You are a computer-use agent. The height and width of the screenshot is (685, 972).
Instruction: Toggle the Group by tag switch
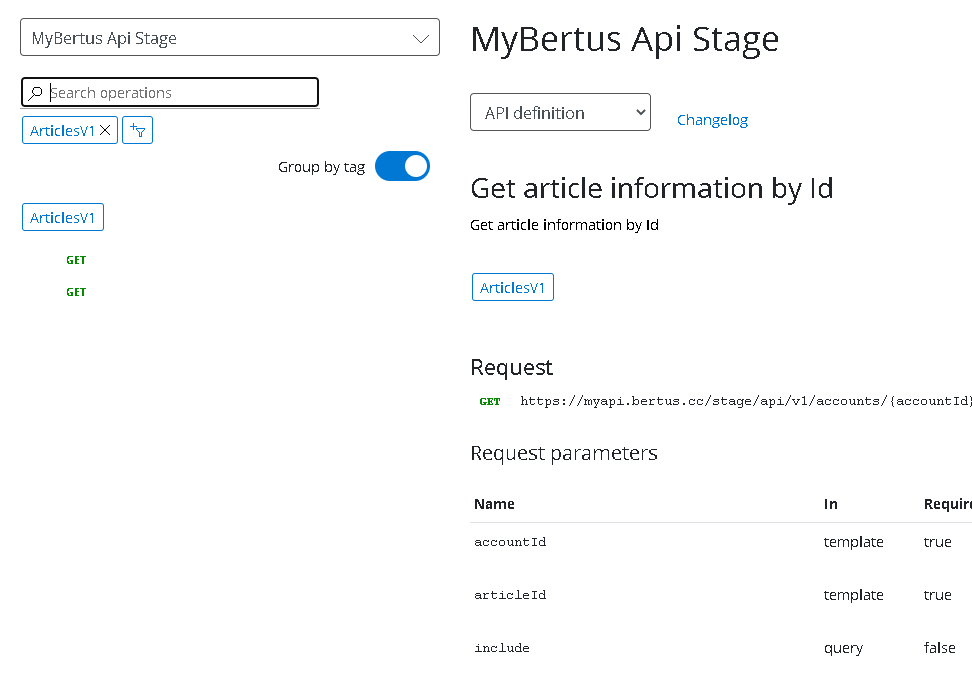tap(402, 167)
